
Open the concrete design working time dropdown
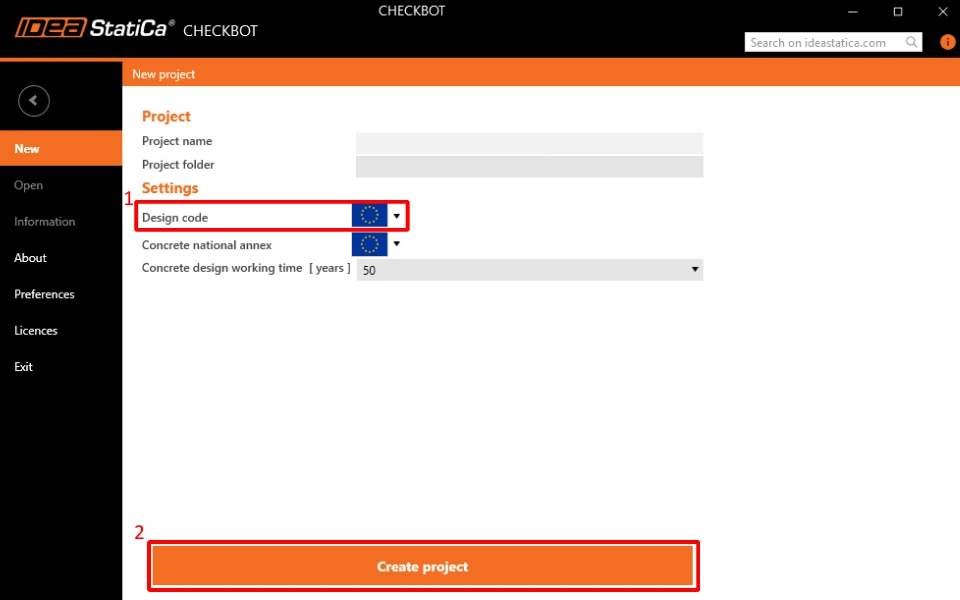coord(530,270)
